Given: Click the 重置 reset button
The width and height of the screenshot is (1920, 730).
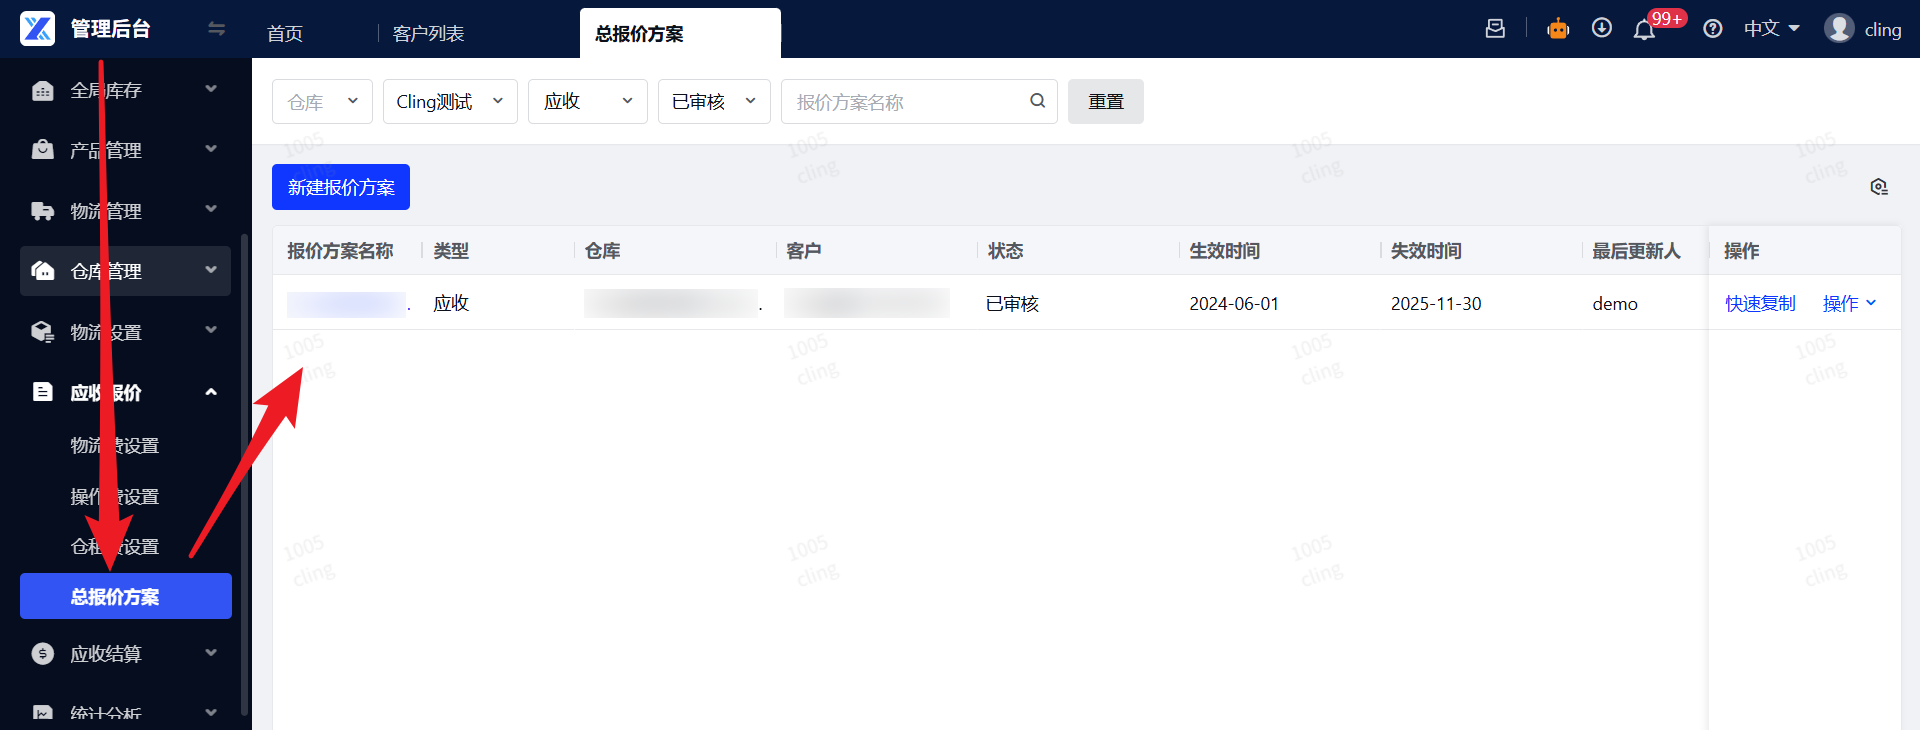Looking at the screenshot, I should tap(1106, 101).
